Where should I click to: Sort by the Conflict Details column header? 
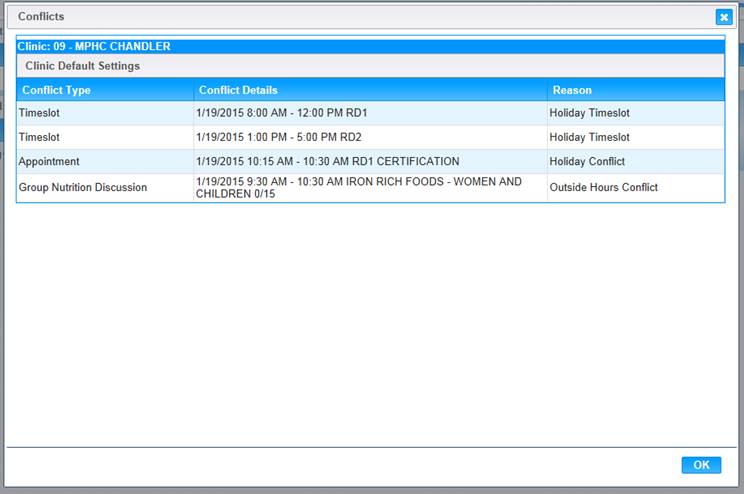coord(370,90)
